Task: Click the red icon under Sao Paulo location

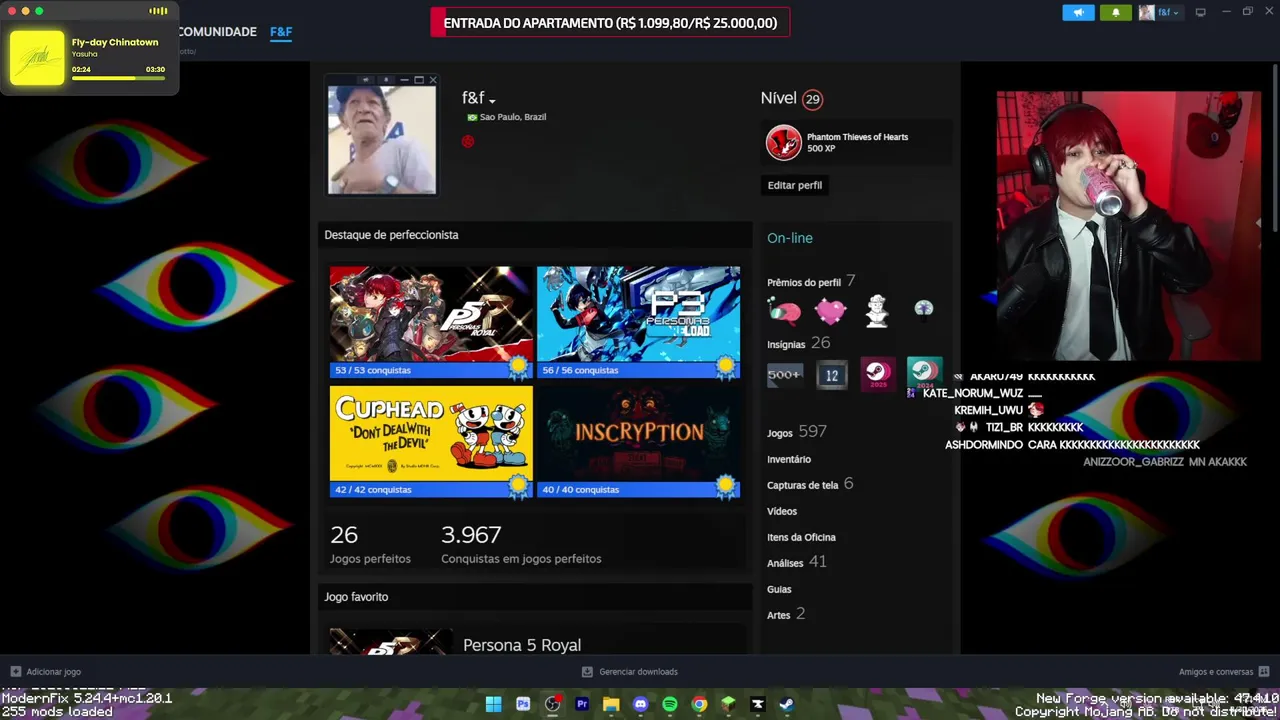Action: click(x=468, y=141)
